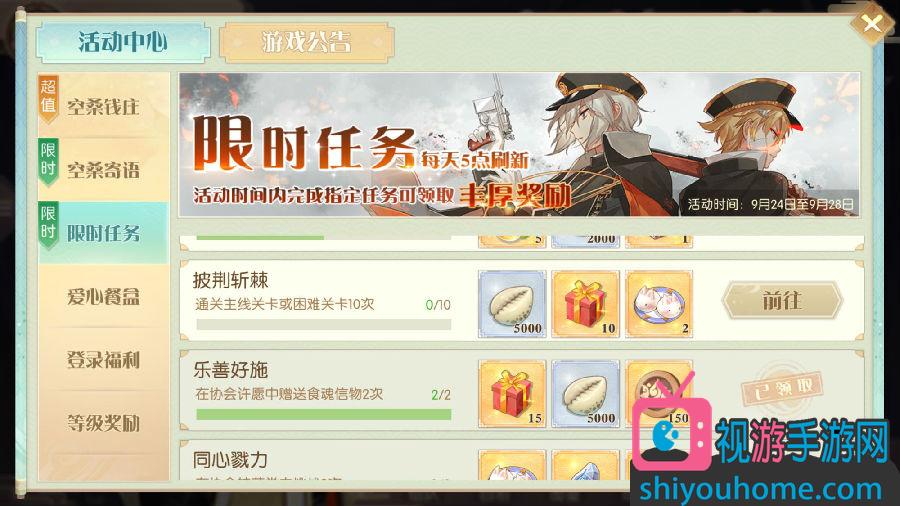Click the 前往 button for 披荆斩棘
The width and height of the screenshot is (900, 506).
point(782,300)
